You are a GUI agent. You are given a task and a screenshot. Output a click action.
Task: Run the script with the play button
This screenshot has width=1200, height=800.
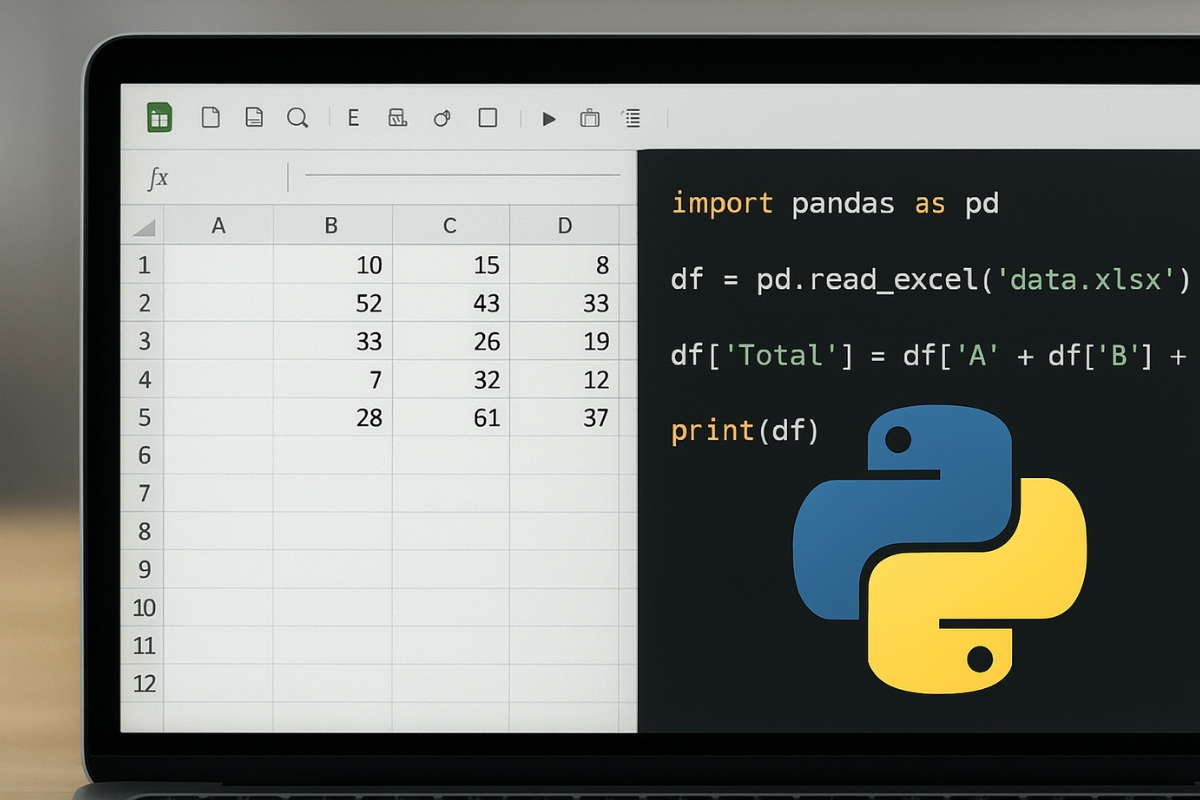click(x=548, y=117)
